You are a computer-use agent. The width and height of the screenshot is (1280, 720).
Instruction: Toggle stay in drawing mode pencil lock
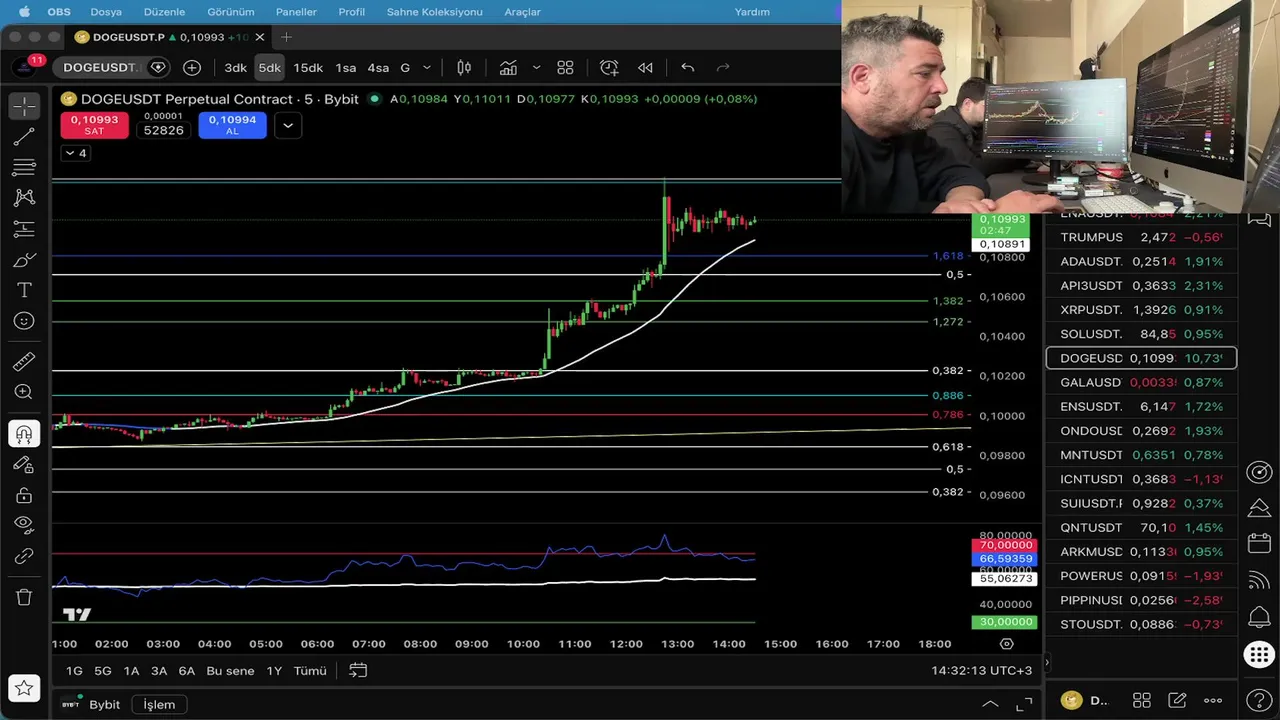click(24, 465)
